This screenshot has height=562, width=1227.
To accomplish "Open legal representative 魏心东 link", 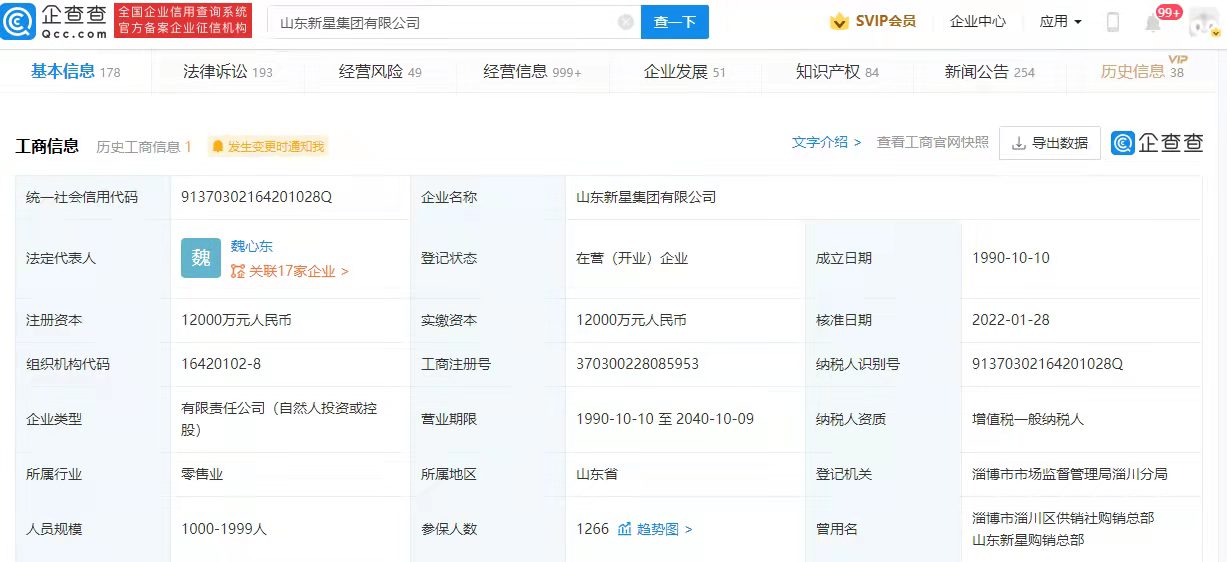I will coord(252,246).
